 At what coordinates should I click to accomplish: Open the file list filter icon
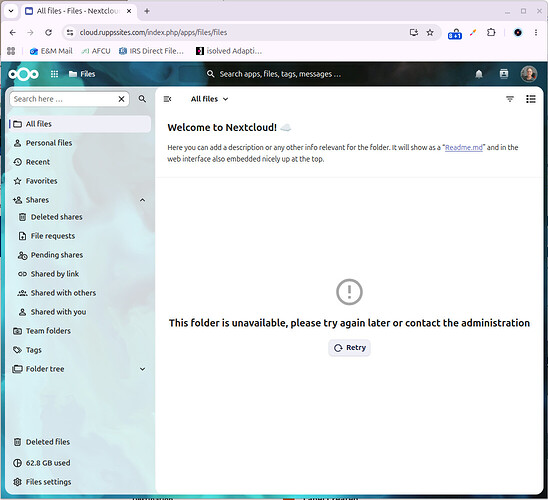(x=510, y=99)
